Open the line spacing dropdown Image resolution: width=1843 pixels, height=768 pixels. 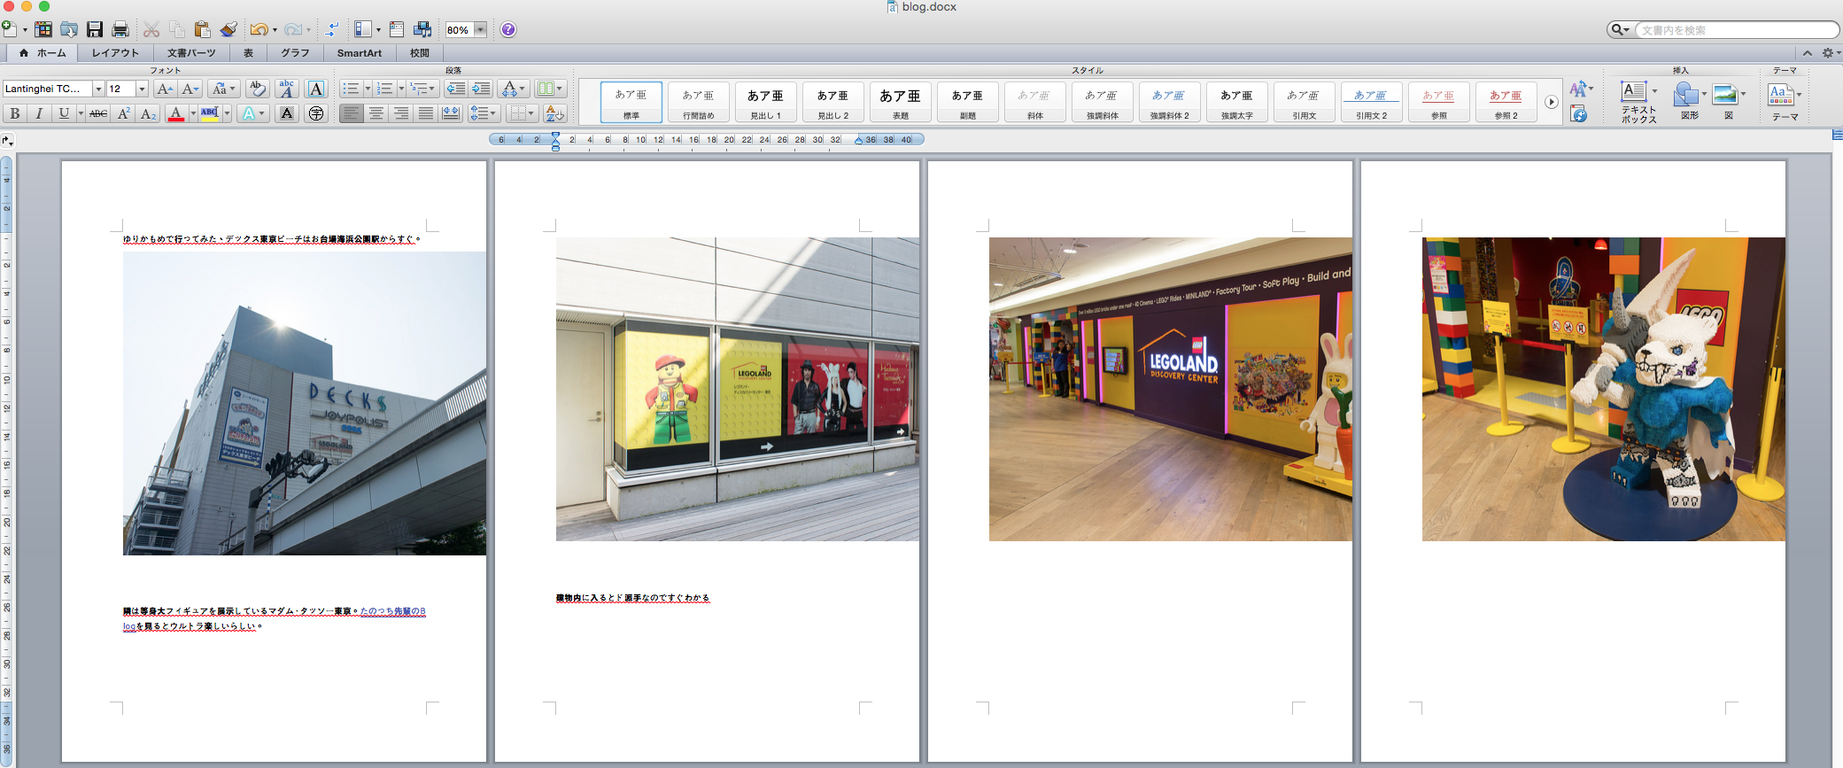click(x=484, y=114)
